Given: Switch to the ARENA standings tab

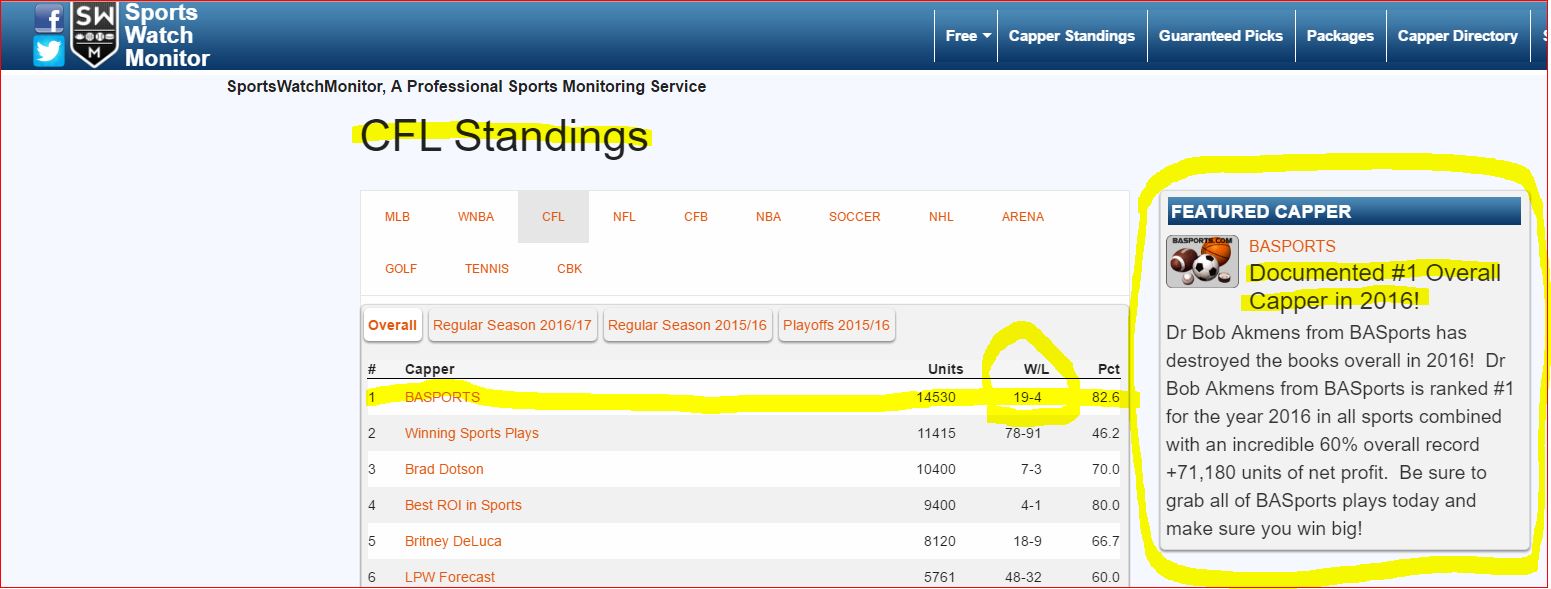Looking at the screenshot, I should 1023,217.
